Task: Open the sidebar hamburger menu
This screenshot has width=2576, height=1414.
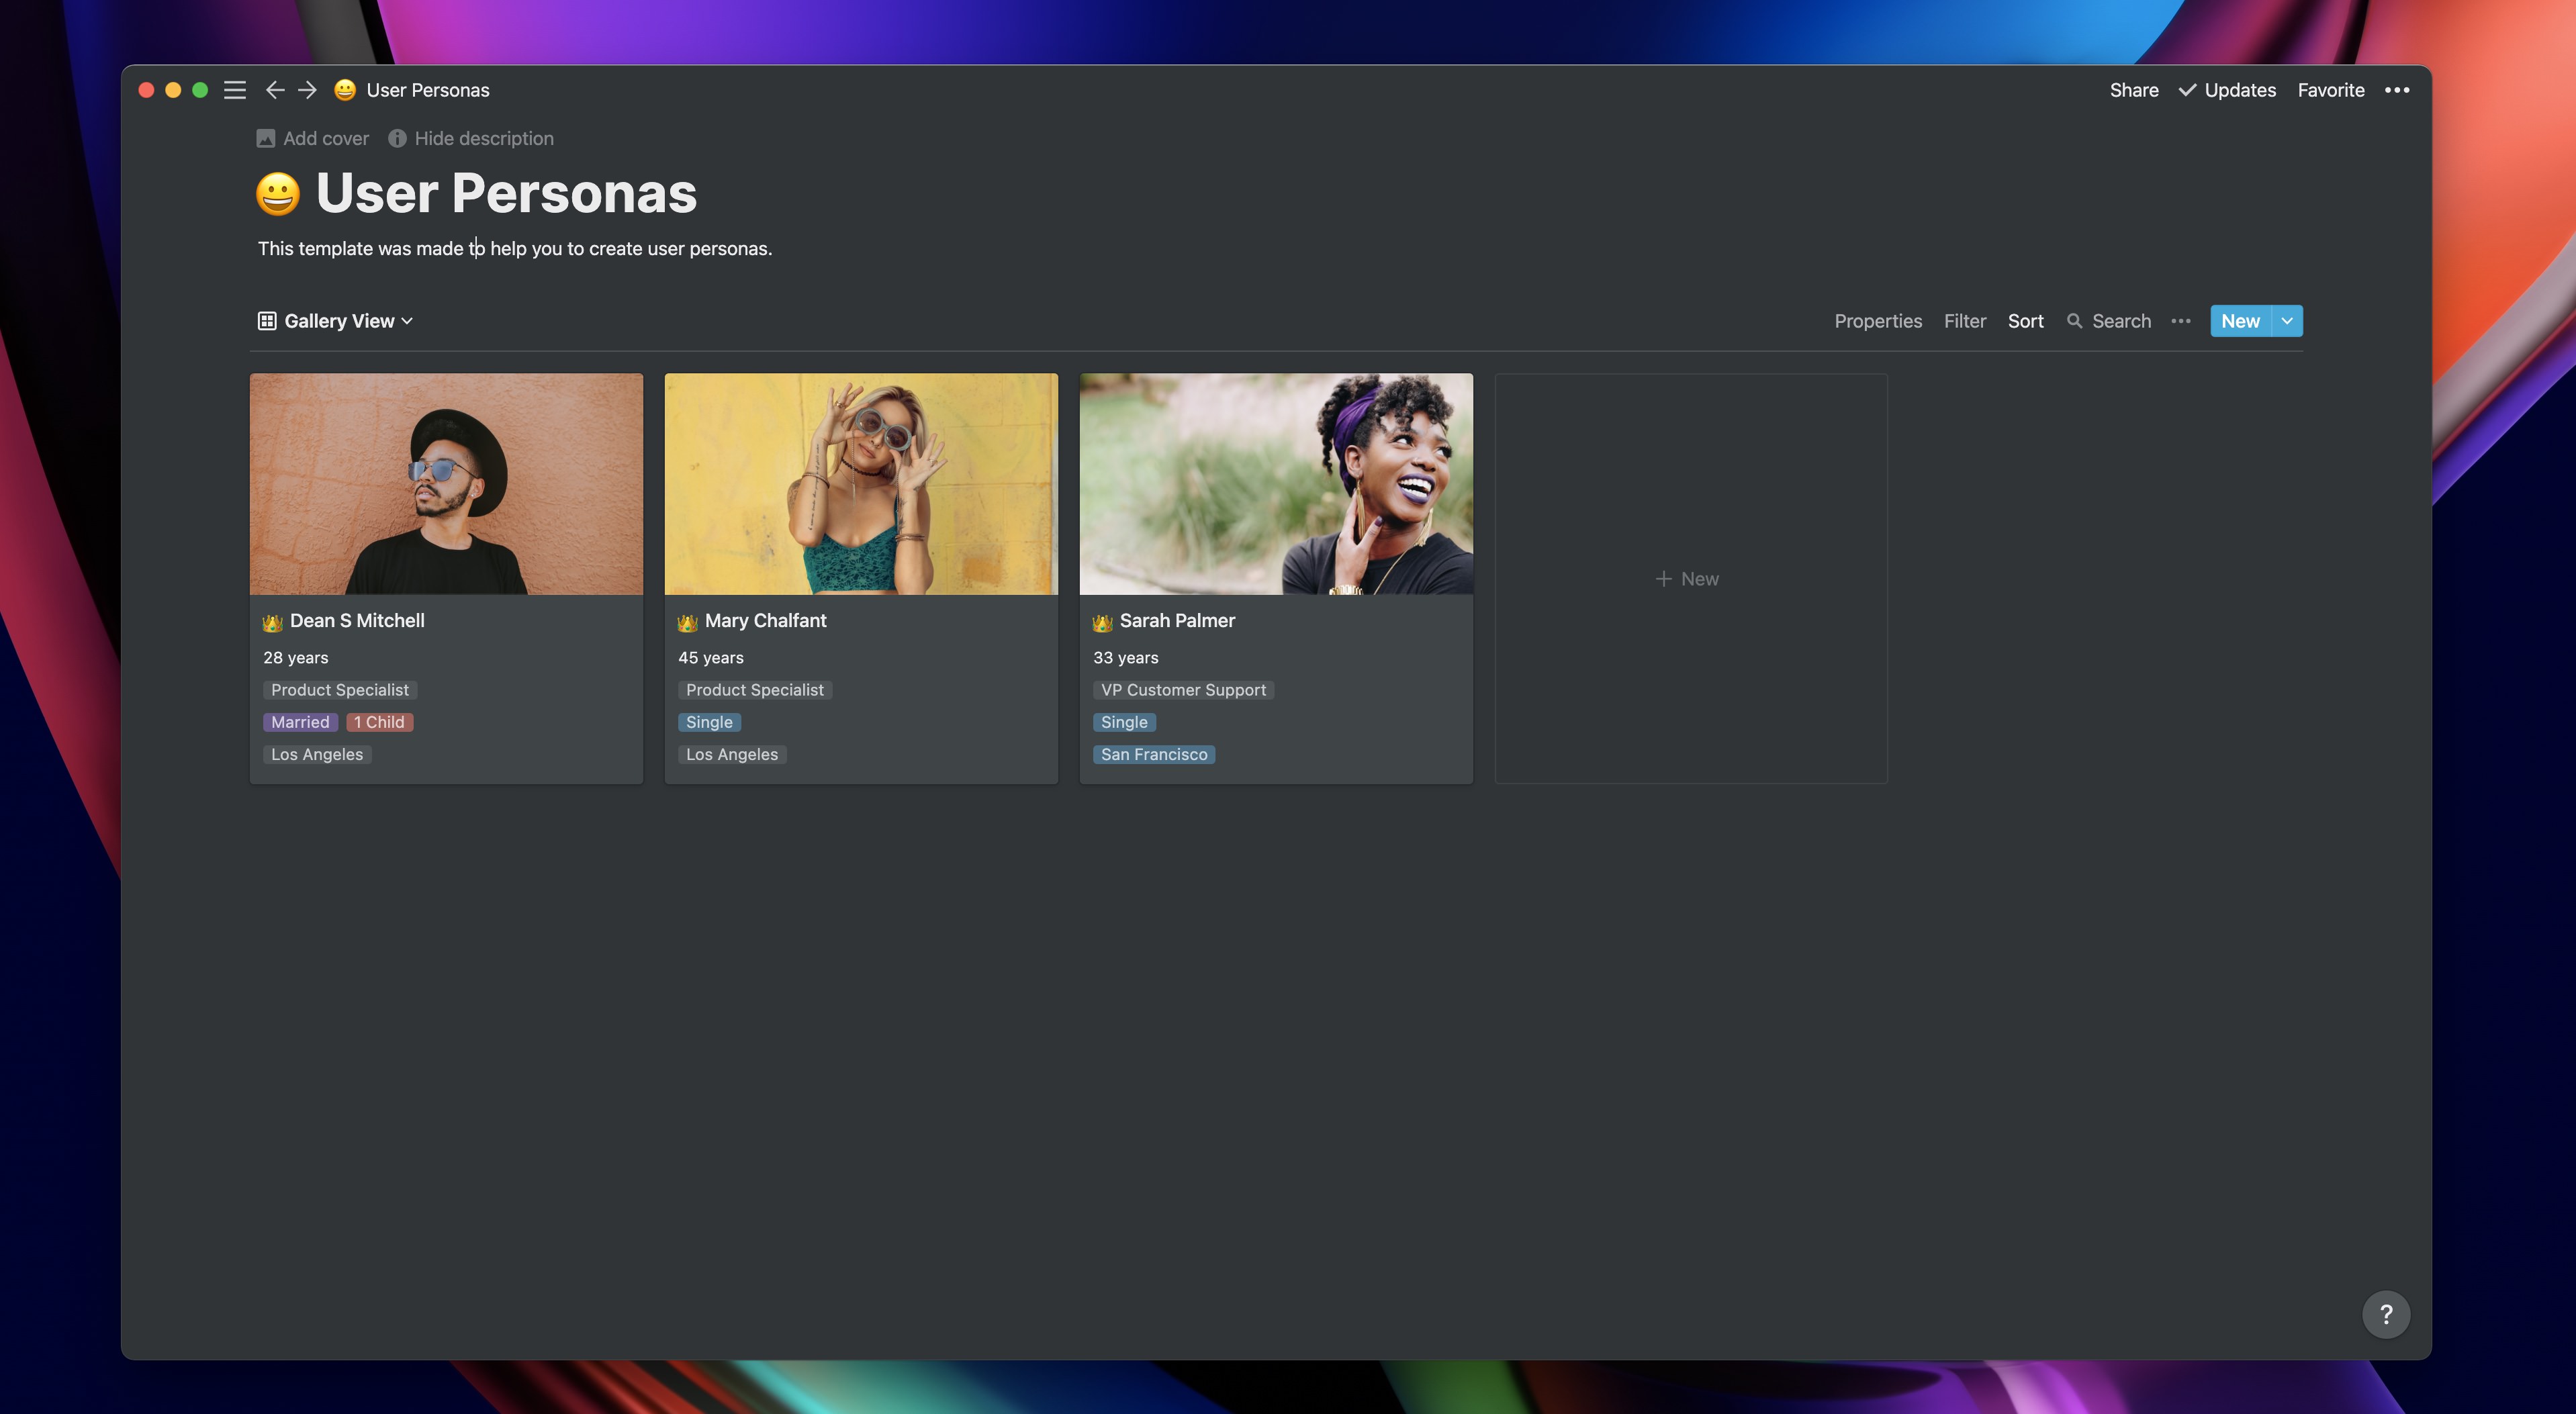Action: point(235,90)
